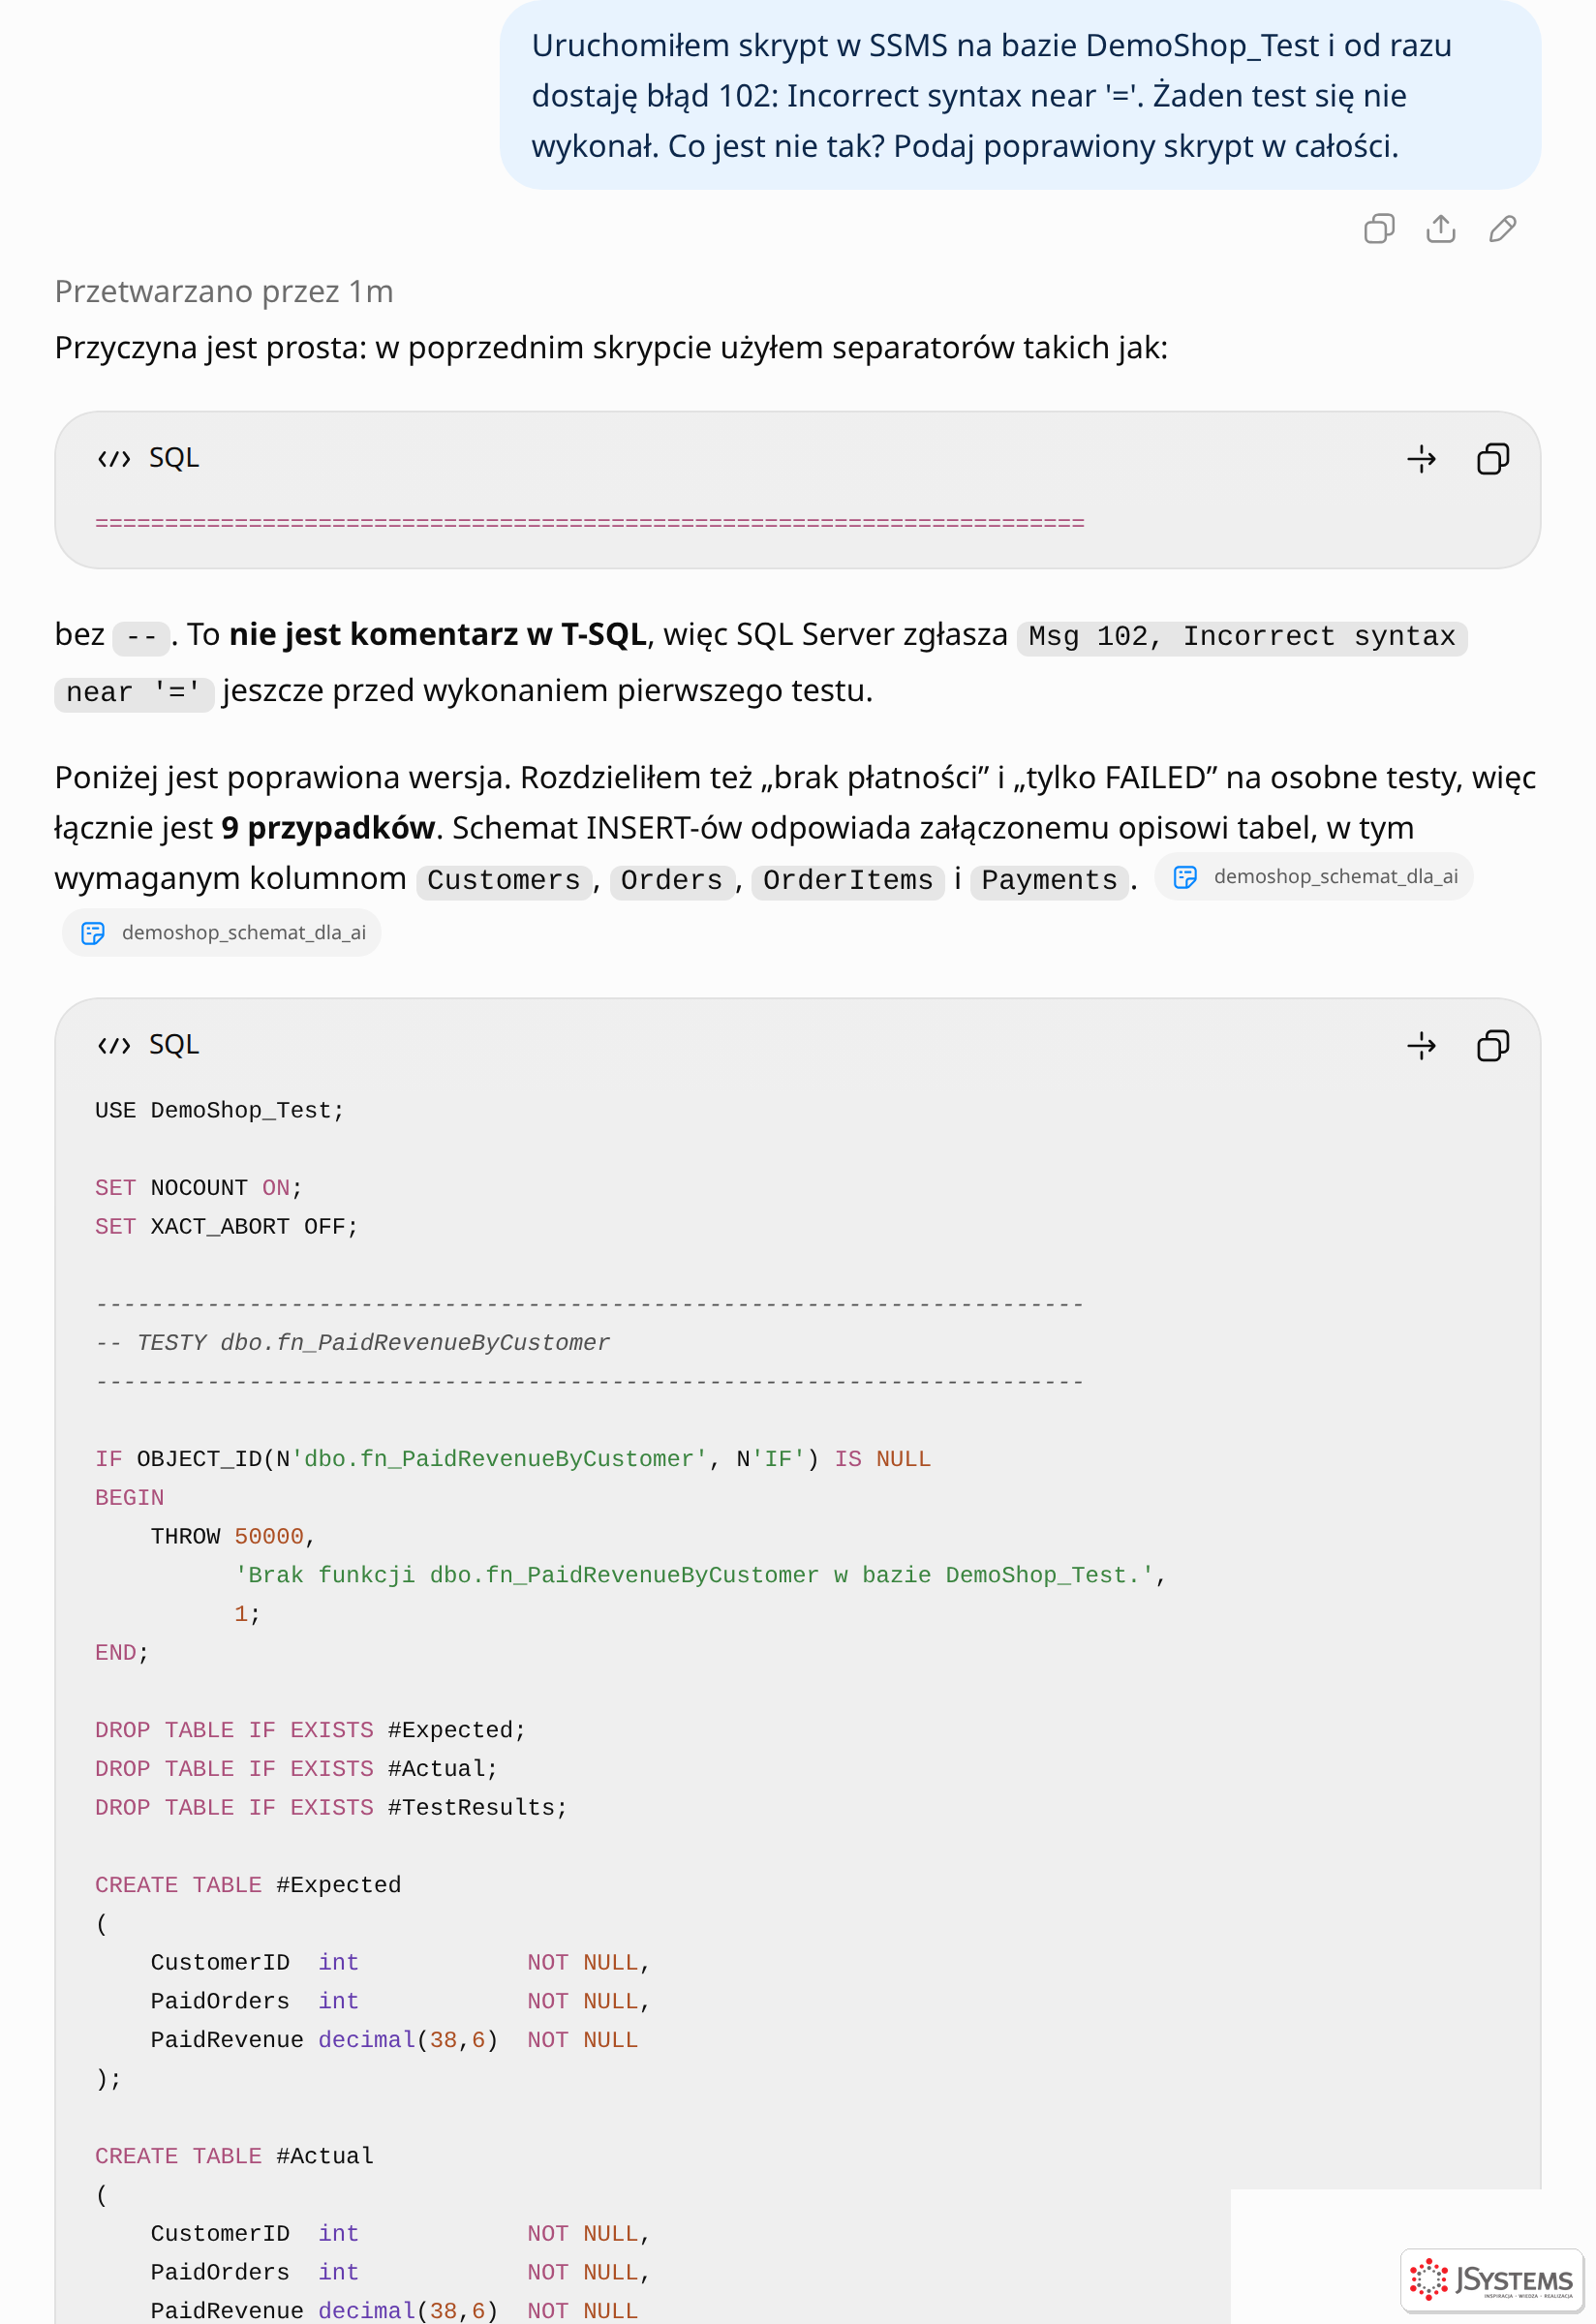The image size is (1596, 2324).
Task: Click the SQL label of the first block
Action: 174,458
